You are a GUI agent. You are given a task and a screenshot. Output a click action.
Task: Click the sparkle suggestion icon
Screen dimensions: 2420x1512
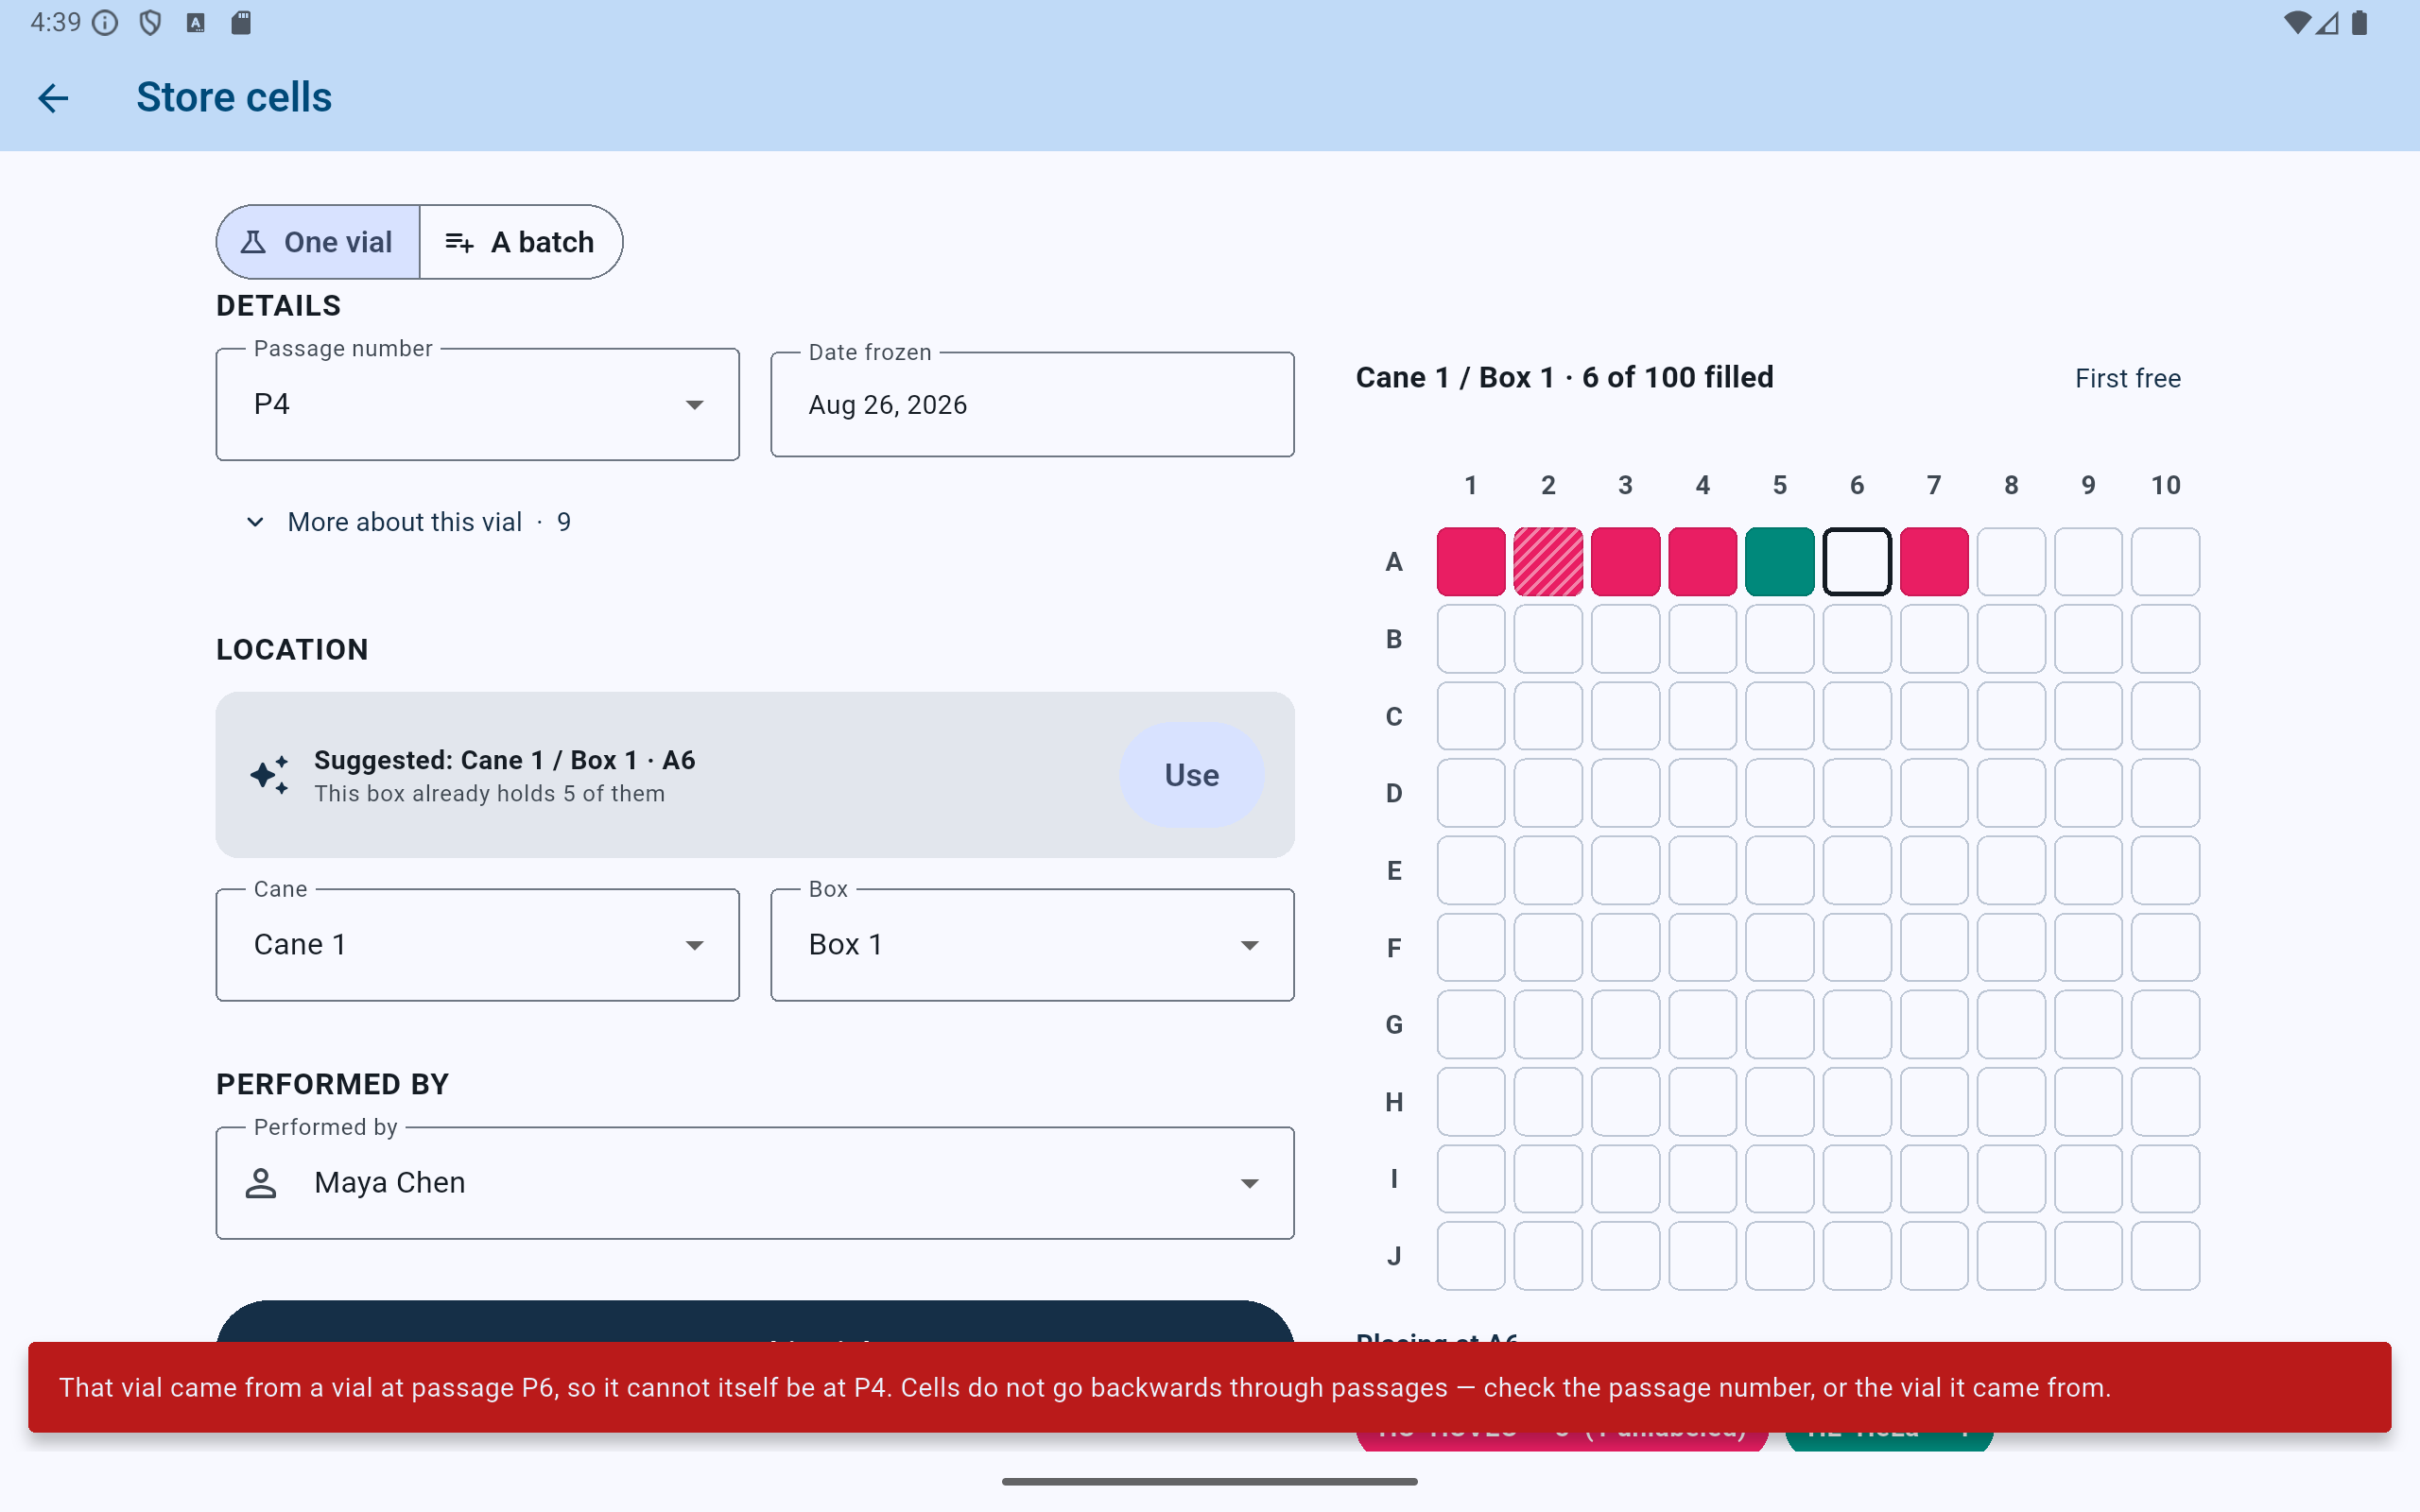269,775
